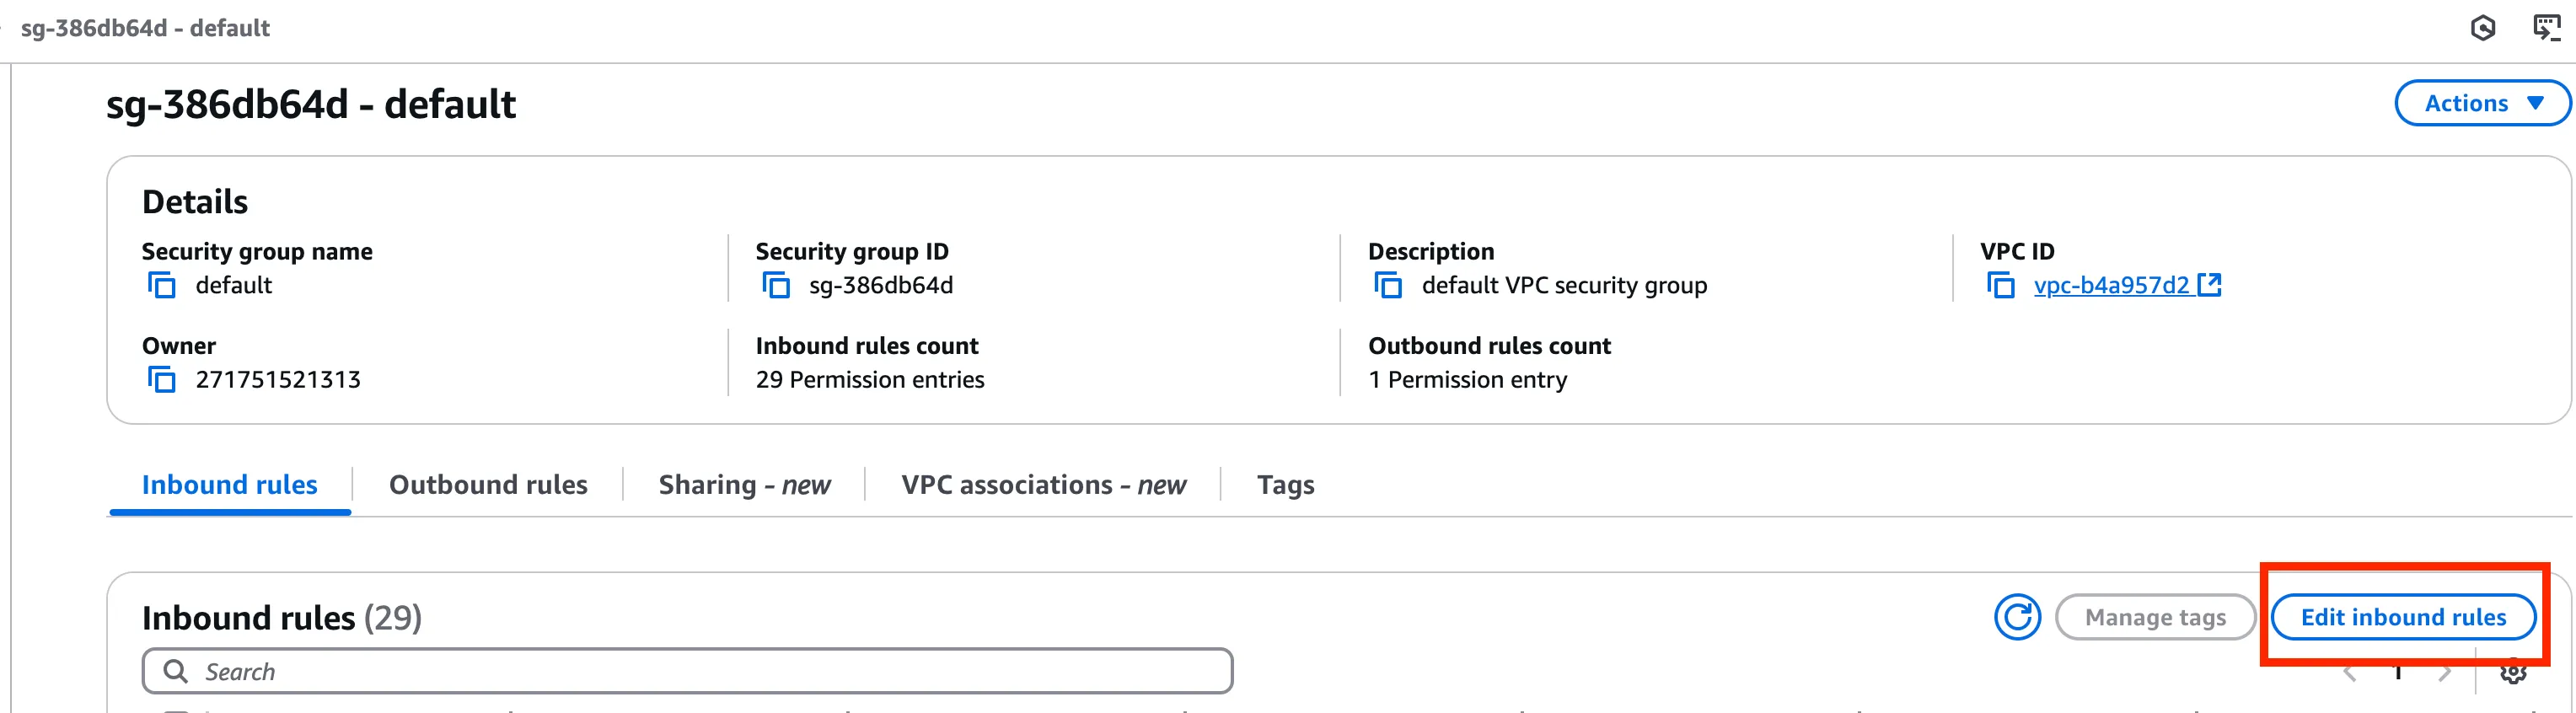Open the vpc-b4a957d2 link
Screen dimensions: 2576x713
pos(2127,286)
